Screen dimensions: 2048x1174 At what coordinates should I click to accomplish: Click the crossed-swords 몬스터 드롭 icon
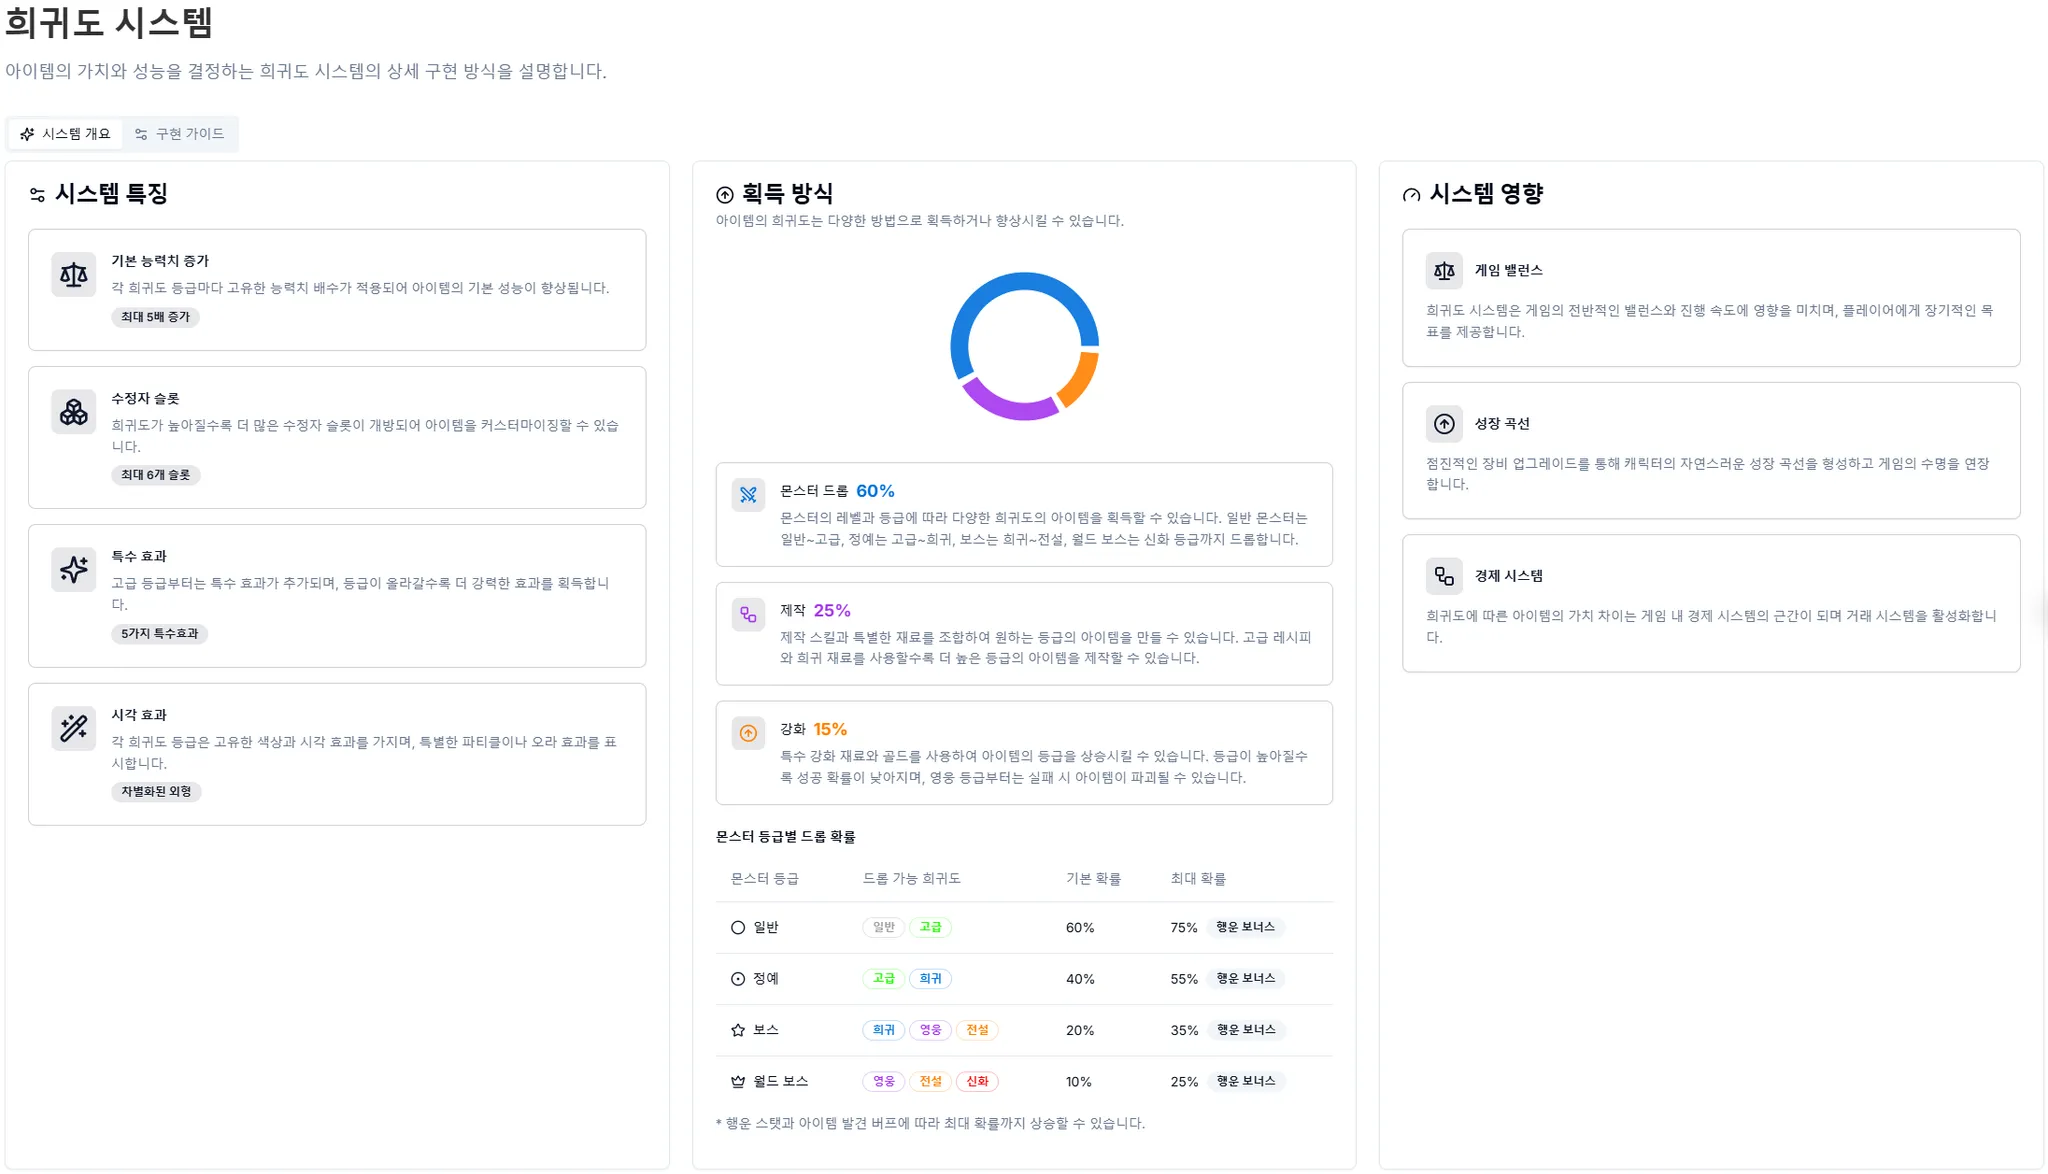(x=748, y=494)
